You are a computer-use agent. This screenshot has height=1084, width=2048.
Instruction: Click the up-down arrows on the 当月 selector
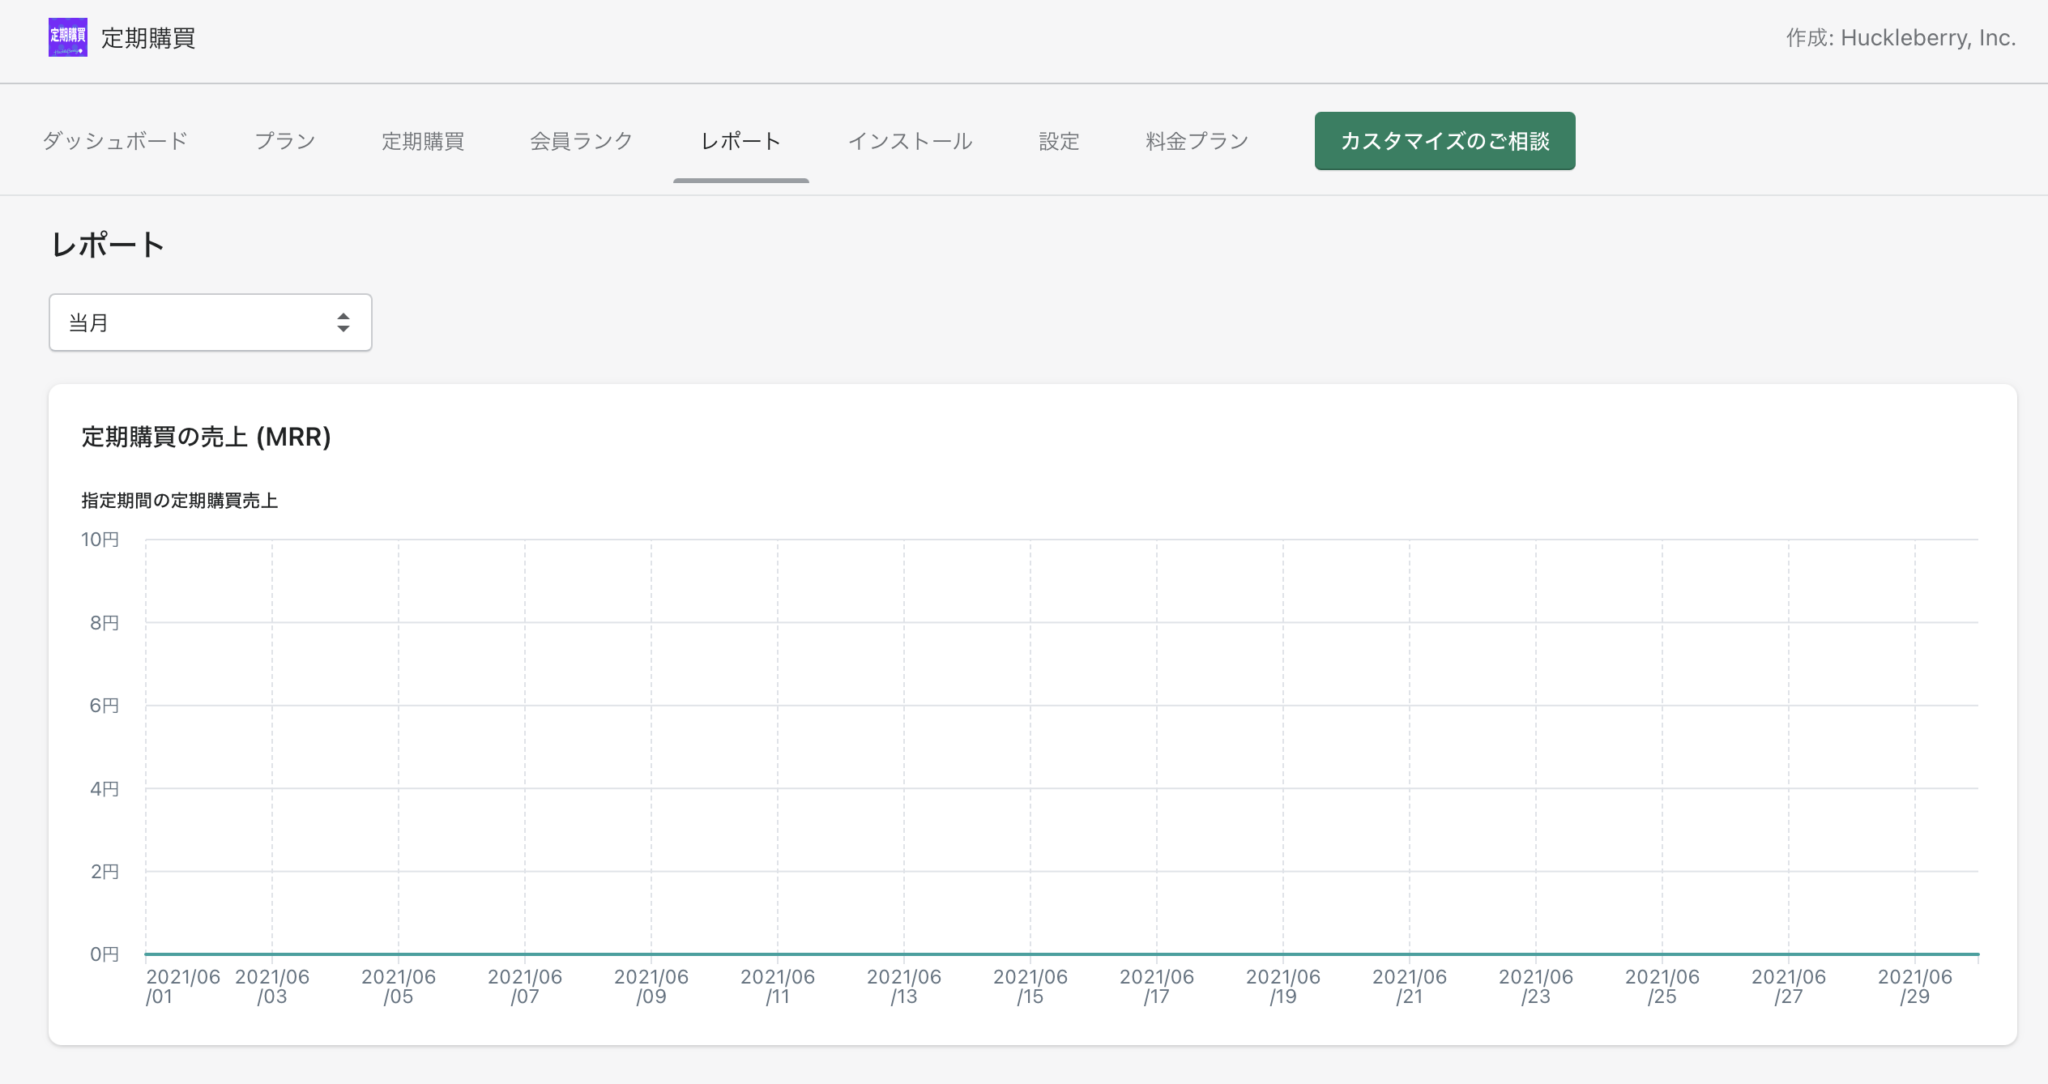click(343, 322)
